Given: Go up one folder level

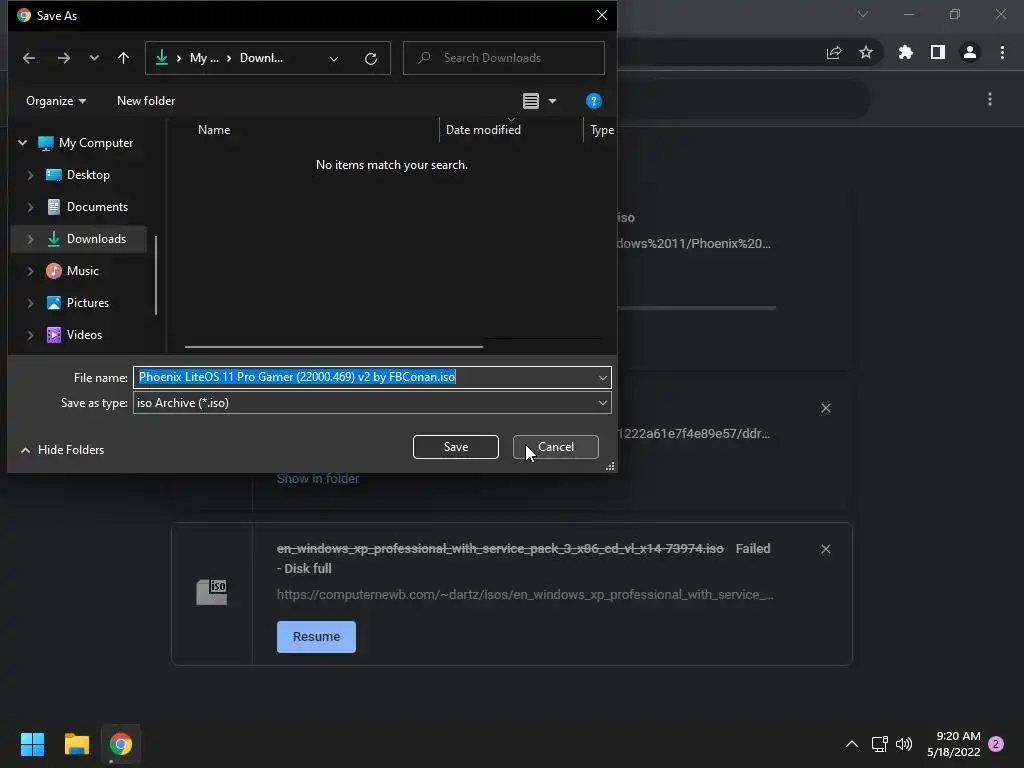Looking at the screenshot, I should [x=123, y=58].
